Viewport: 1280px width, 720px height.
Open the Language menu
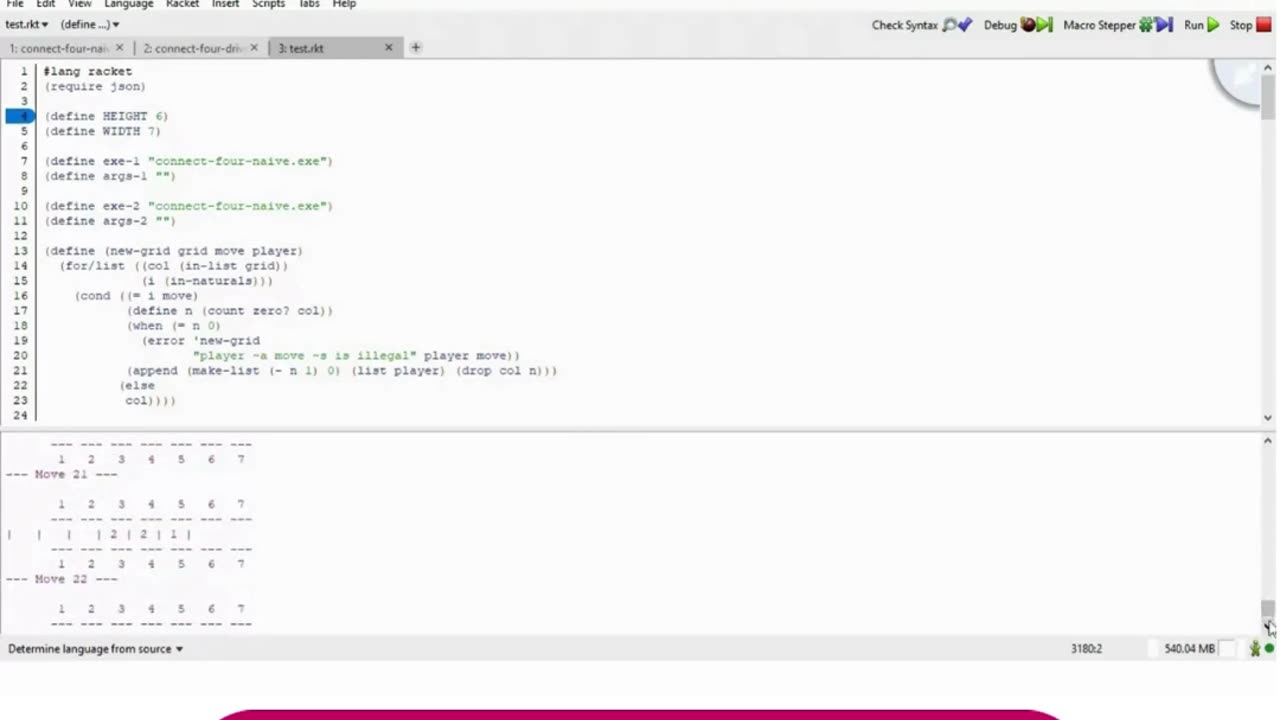point(129,4)
